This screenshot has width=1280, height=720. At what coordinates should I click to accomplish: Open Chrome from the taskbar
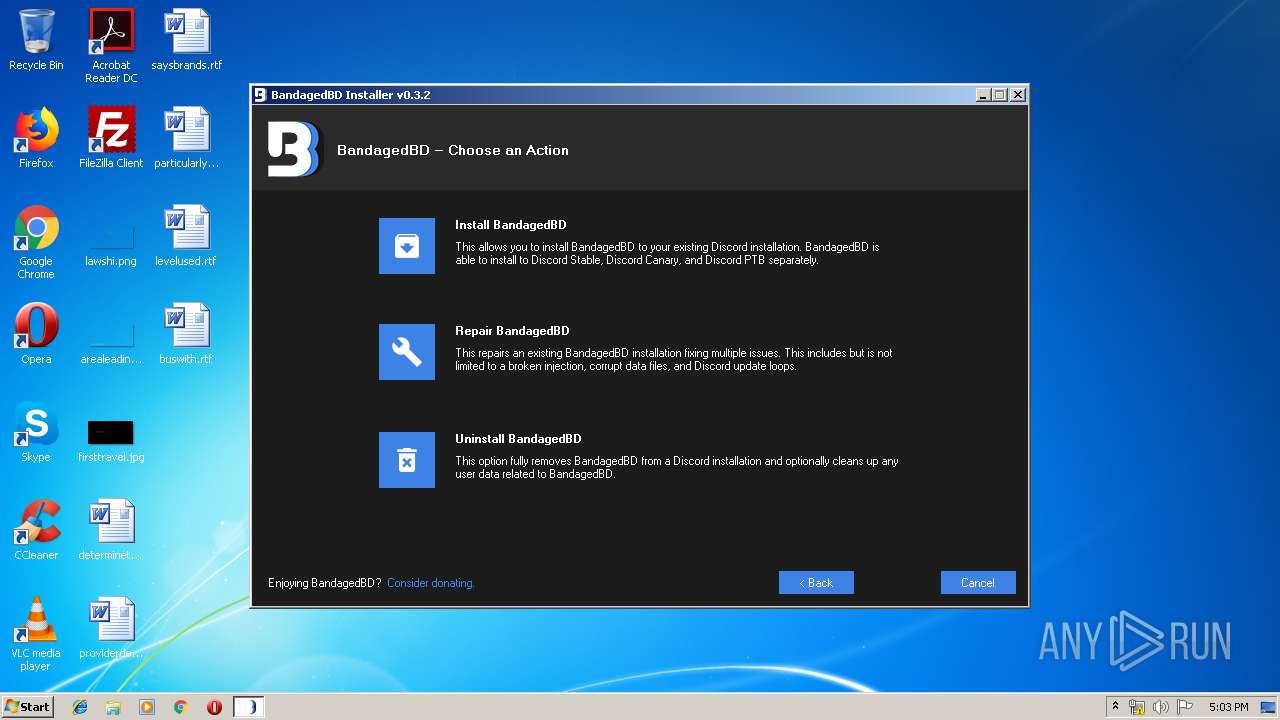(x=181, y=707)
